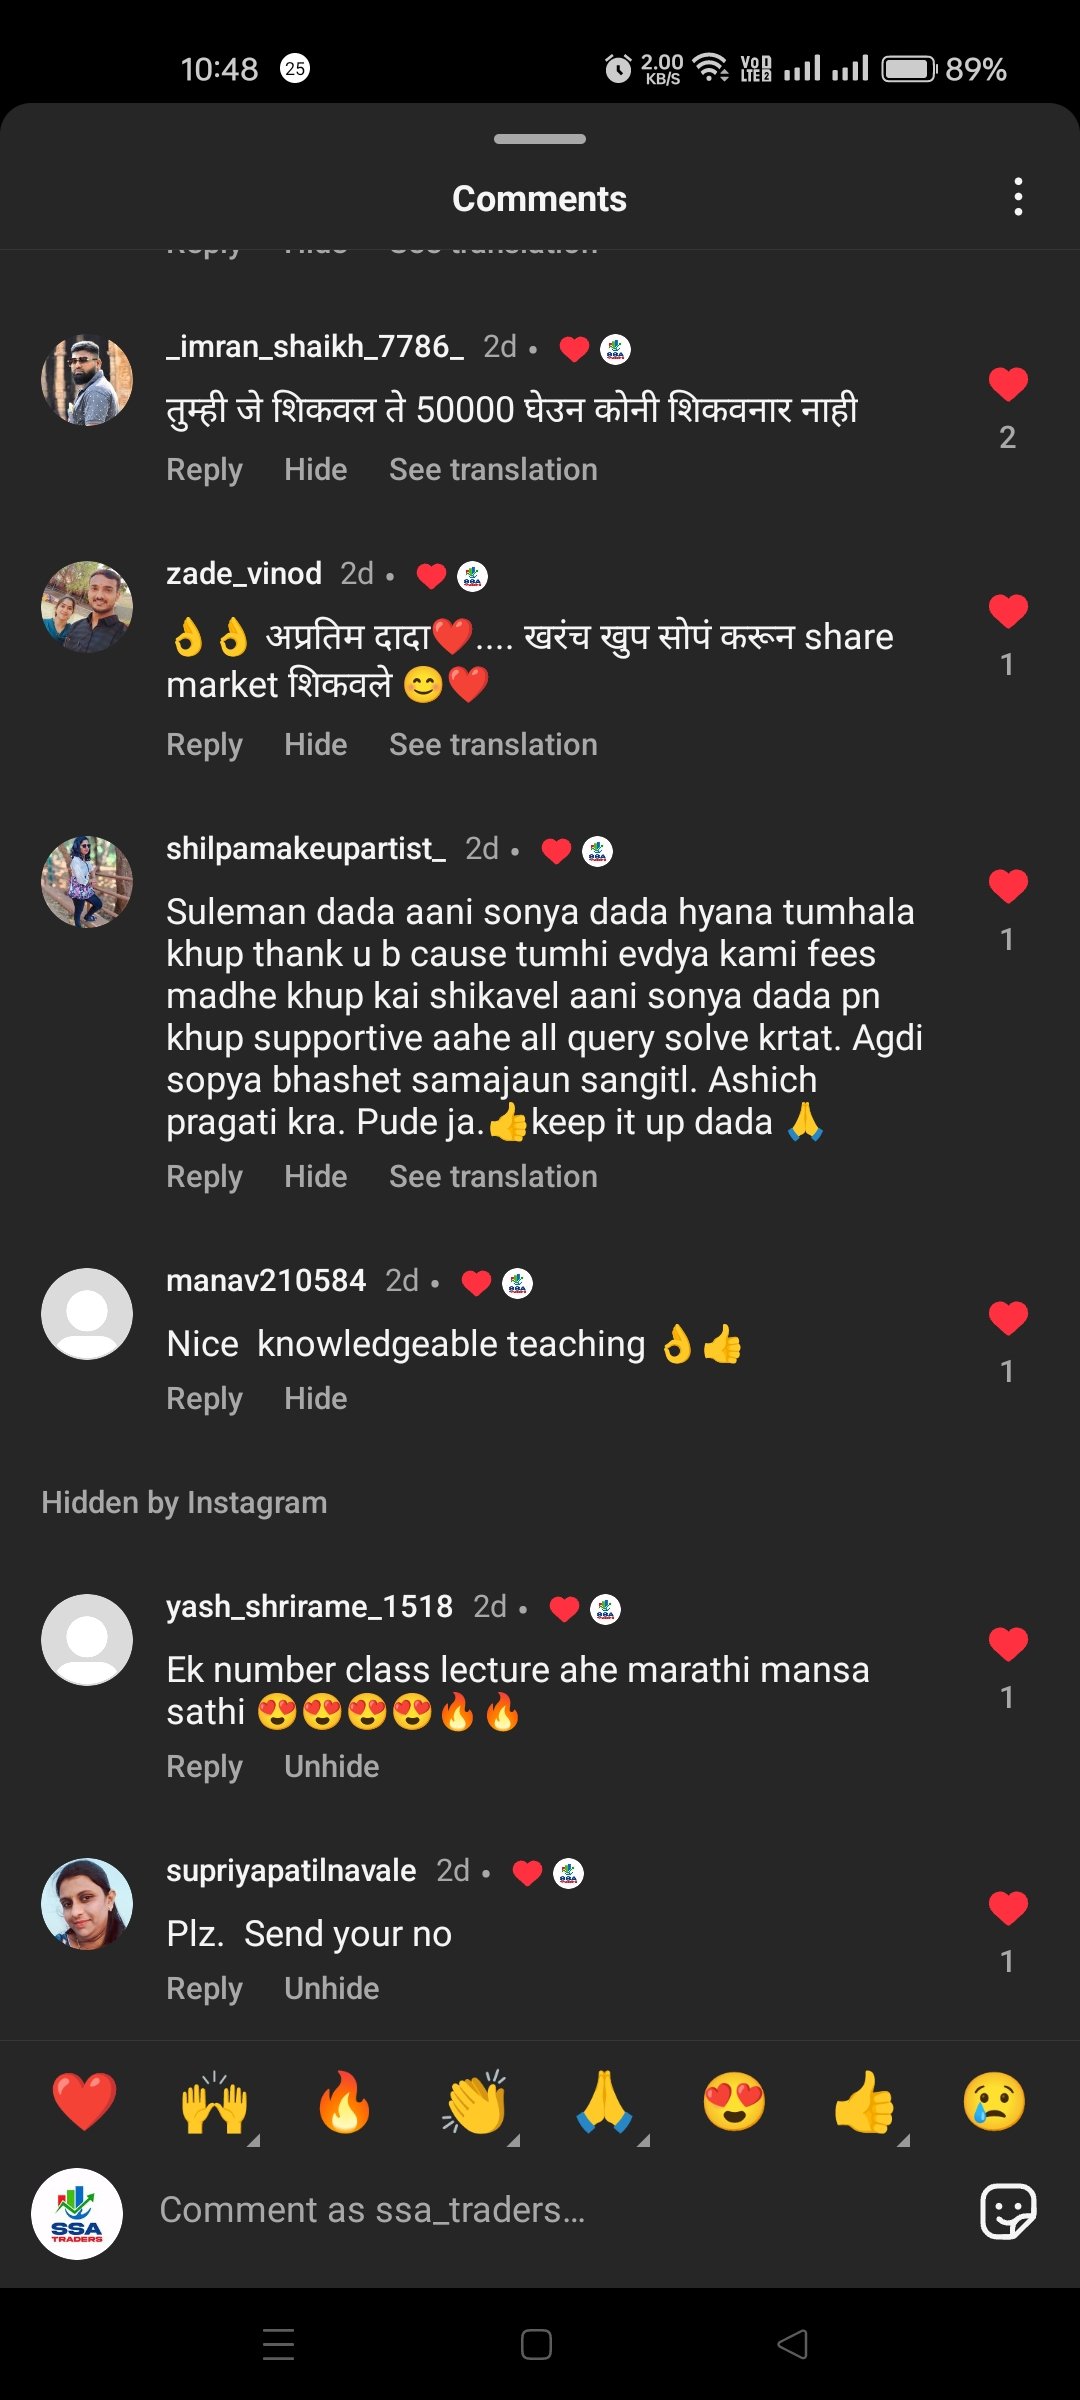
Task: See translation of zade_vinod's comment
Action: click(x=493, y=745)
